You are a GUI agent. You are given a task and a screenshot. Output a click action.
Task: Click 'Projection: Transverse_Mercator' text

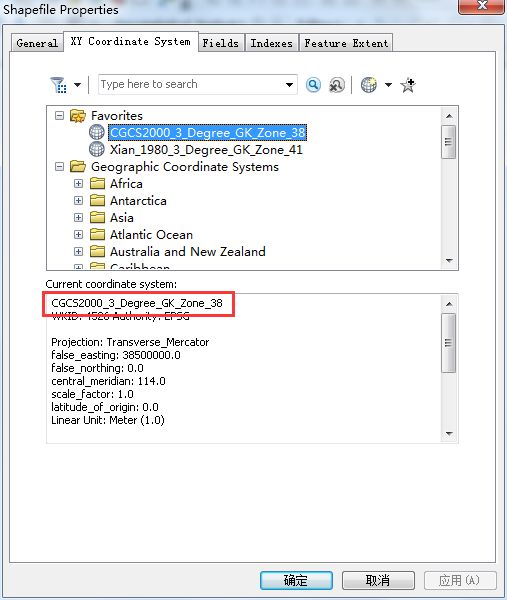pos(130,342)
